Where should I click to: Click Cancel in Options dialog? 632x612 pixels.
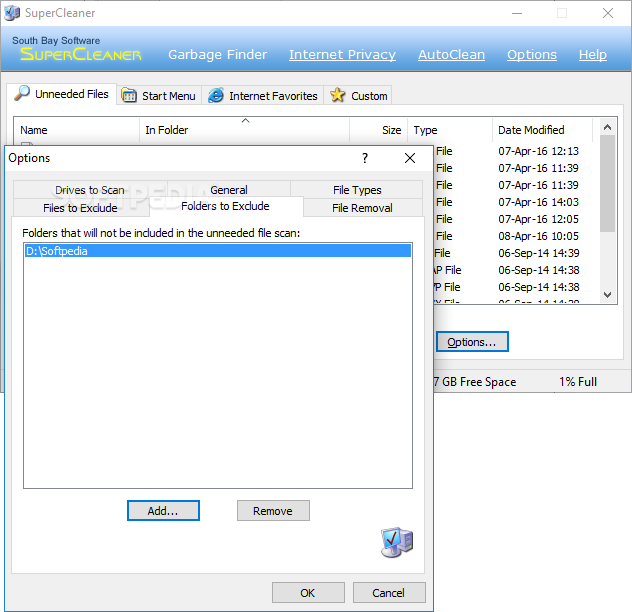(389, 593)
